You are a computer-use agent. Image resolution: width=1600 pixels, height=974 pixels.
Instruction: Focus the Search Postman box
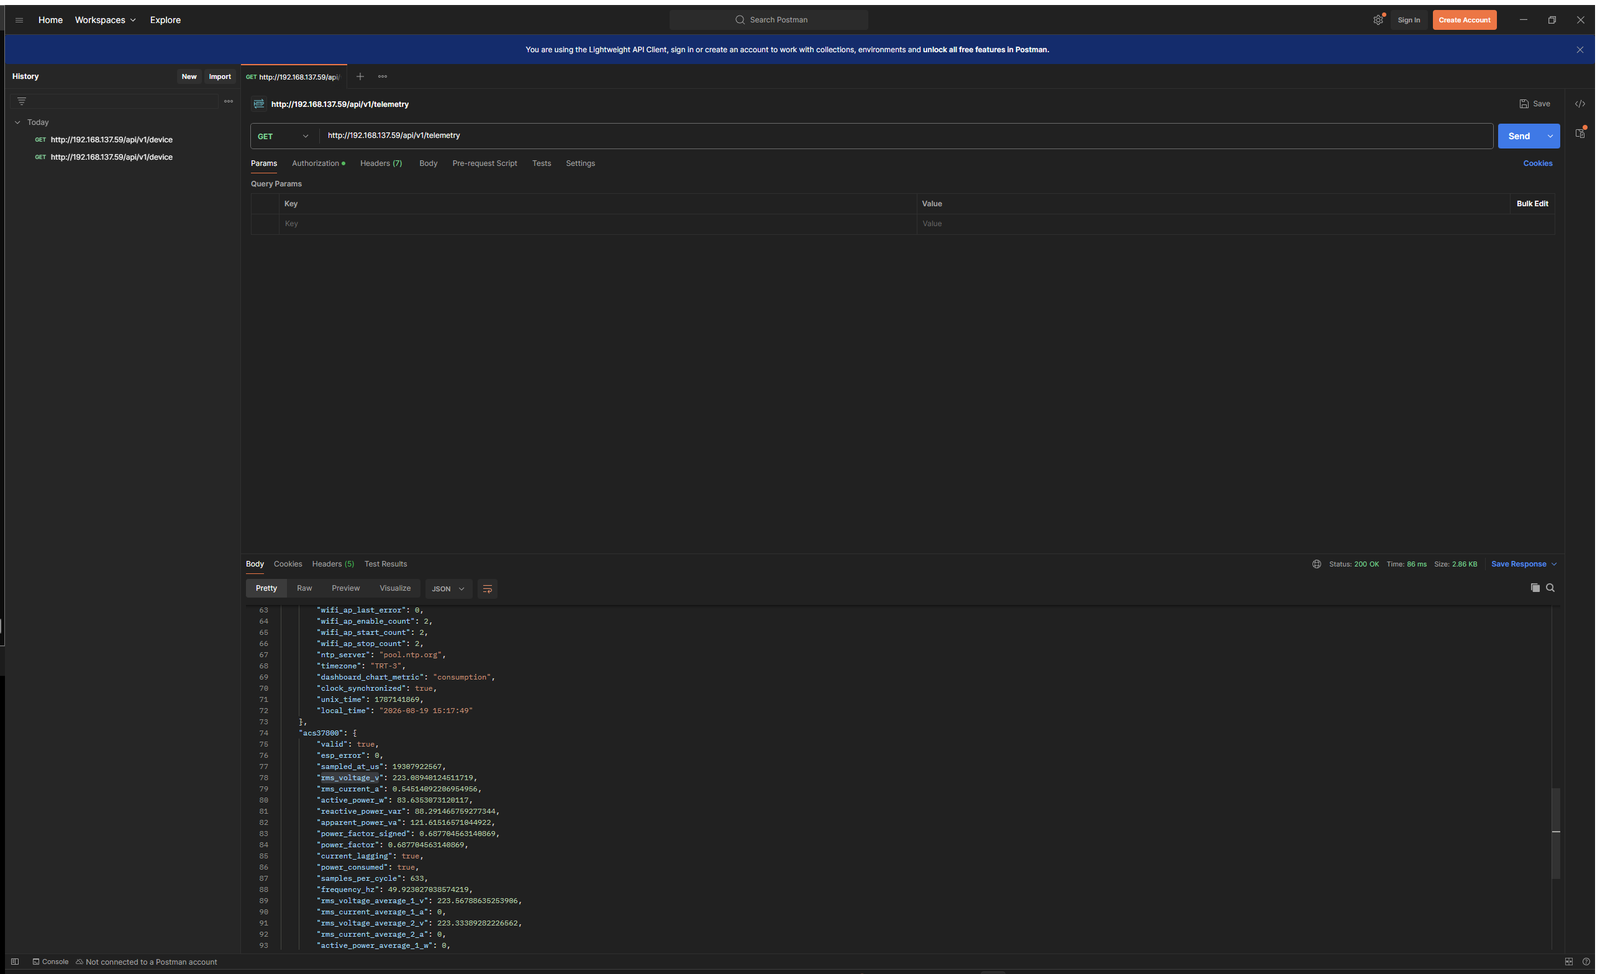tap(769, 20)
